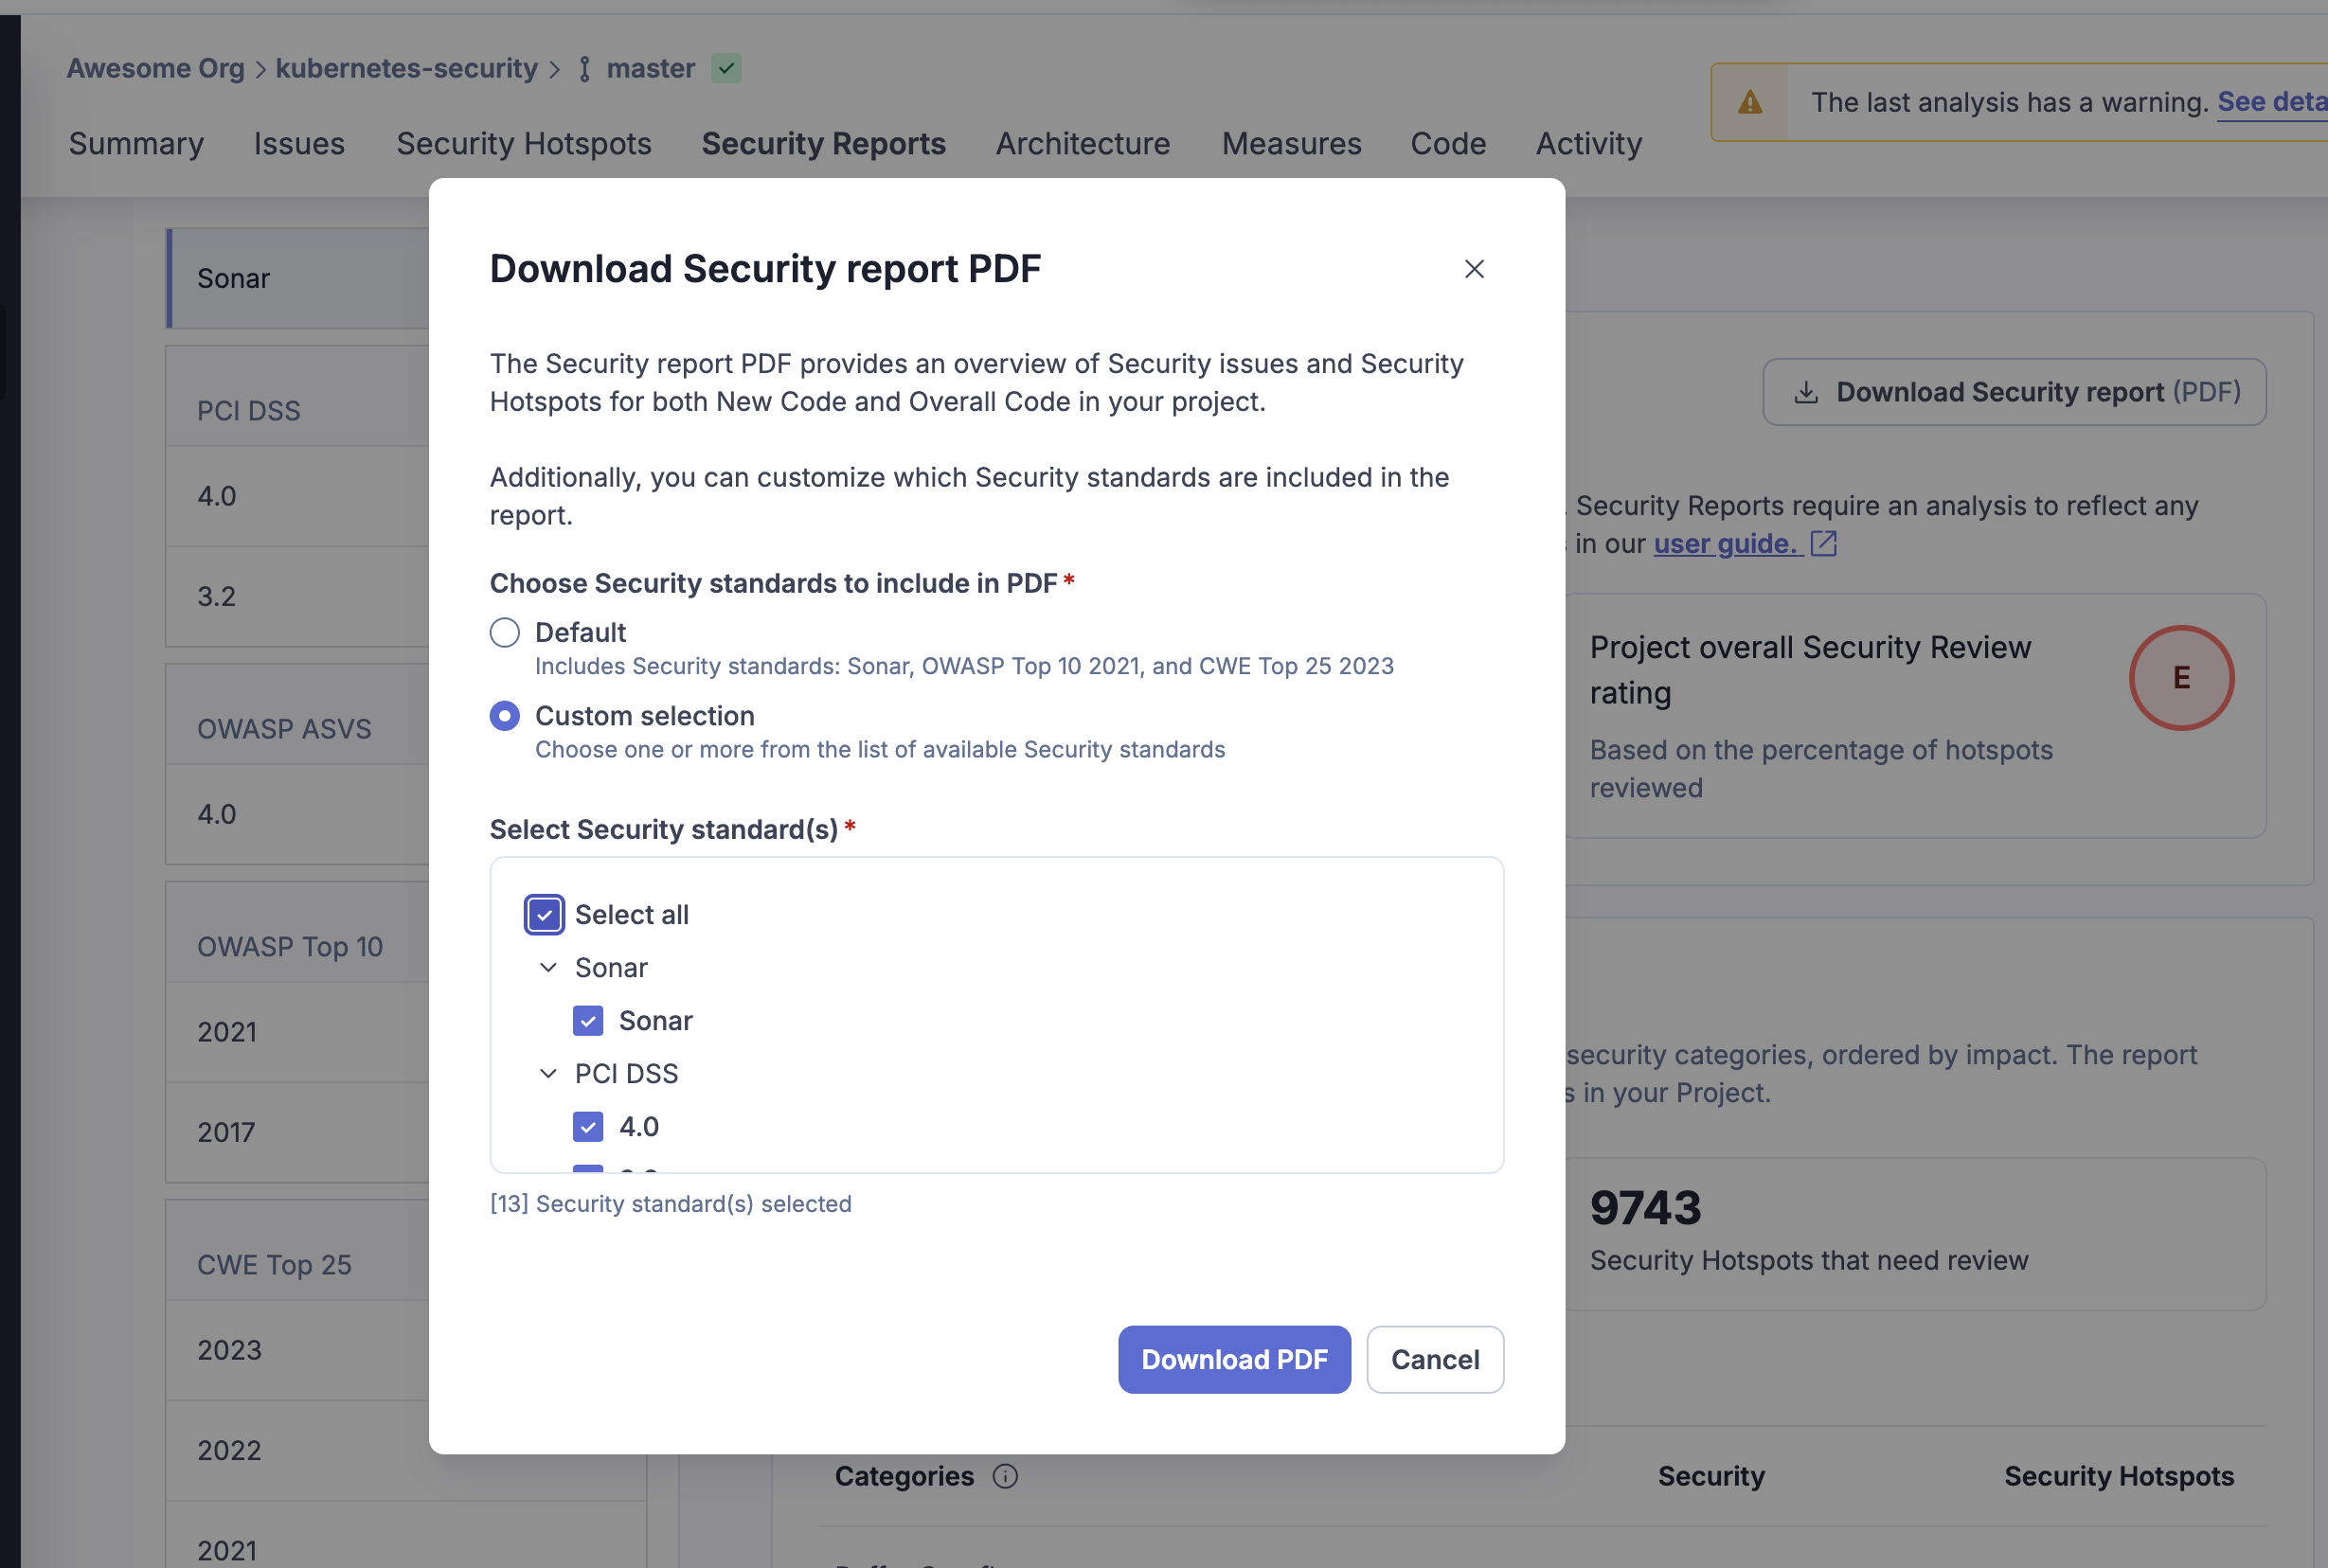Click the green quality gate check badge
This screenshot has width=2328, height=1568.
click(x=726, y=69)
